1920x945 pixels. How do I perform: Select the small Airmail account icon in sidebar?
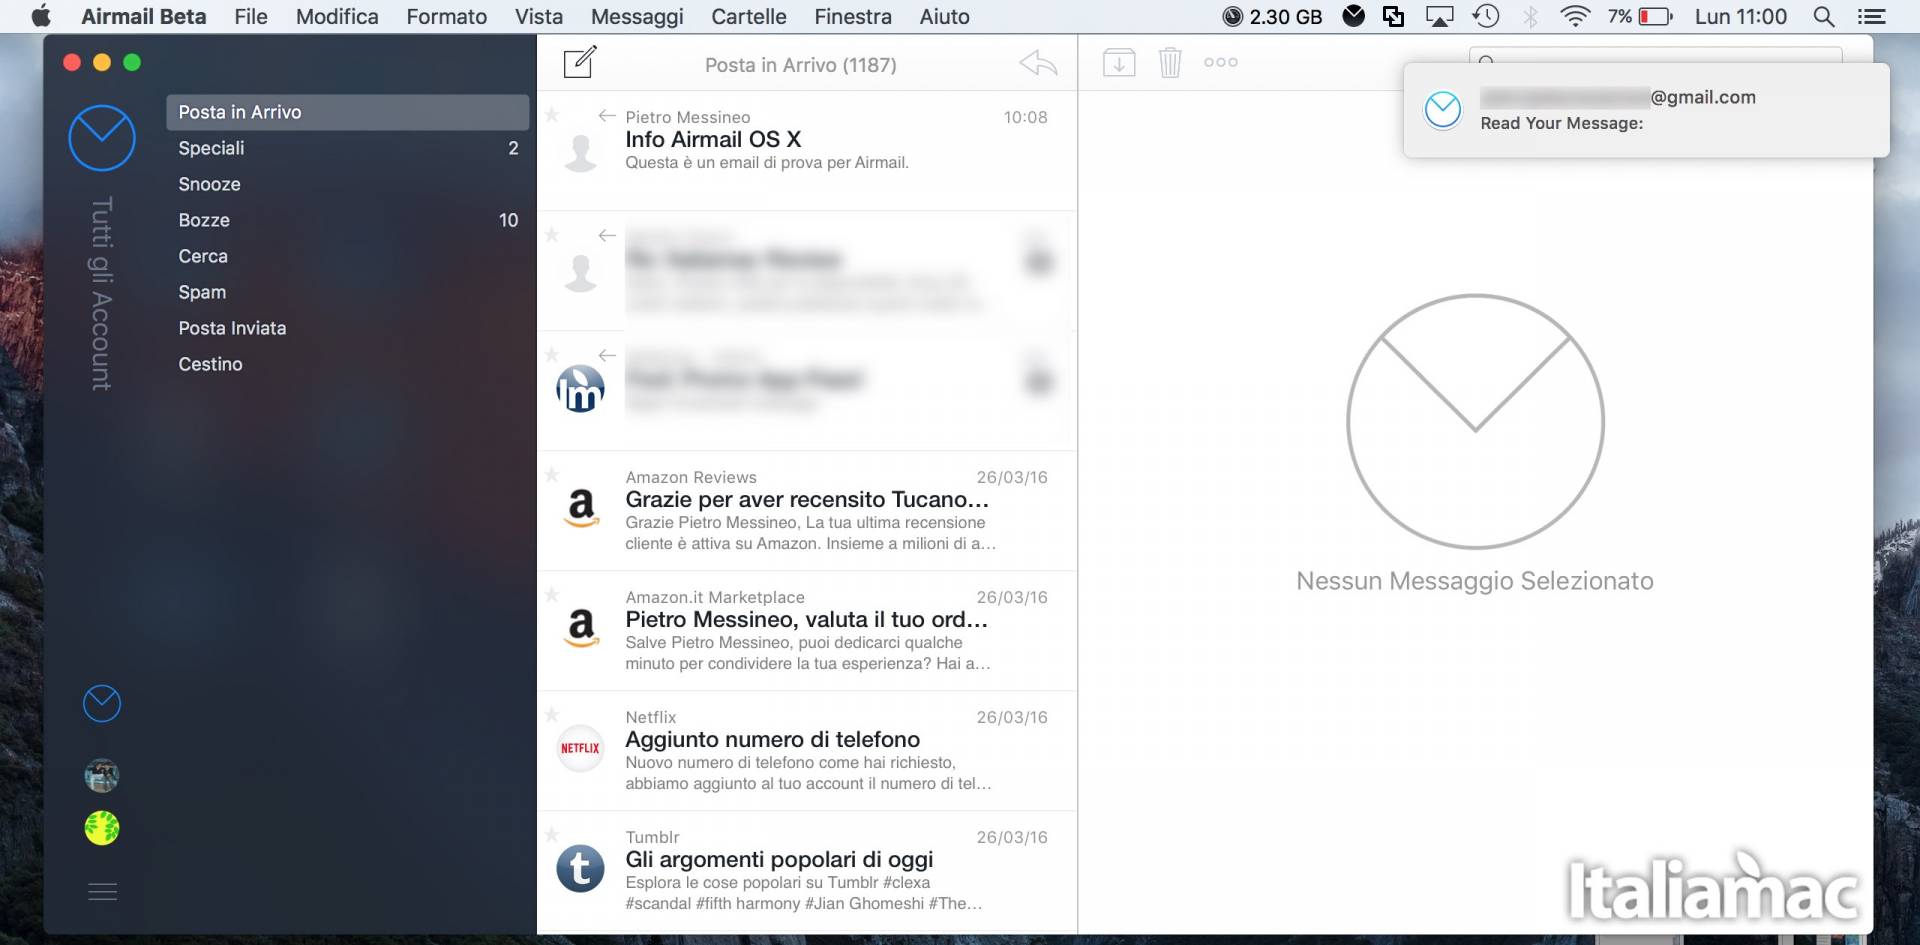(x=102, y=704)
